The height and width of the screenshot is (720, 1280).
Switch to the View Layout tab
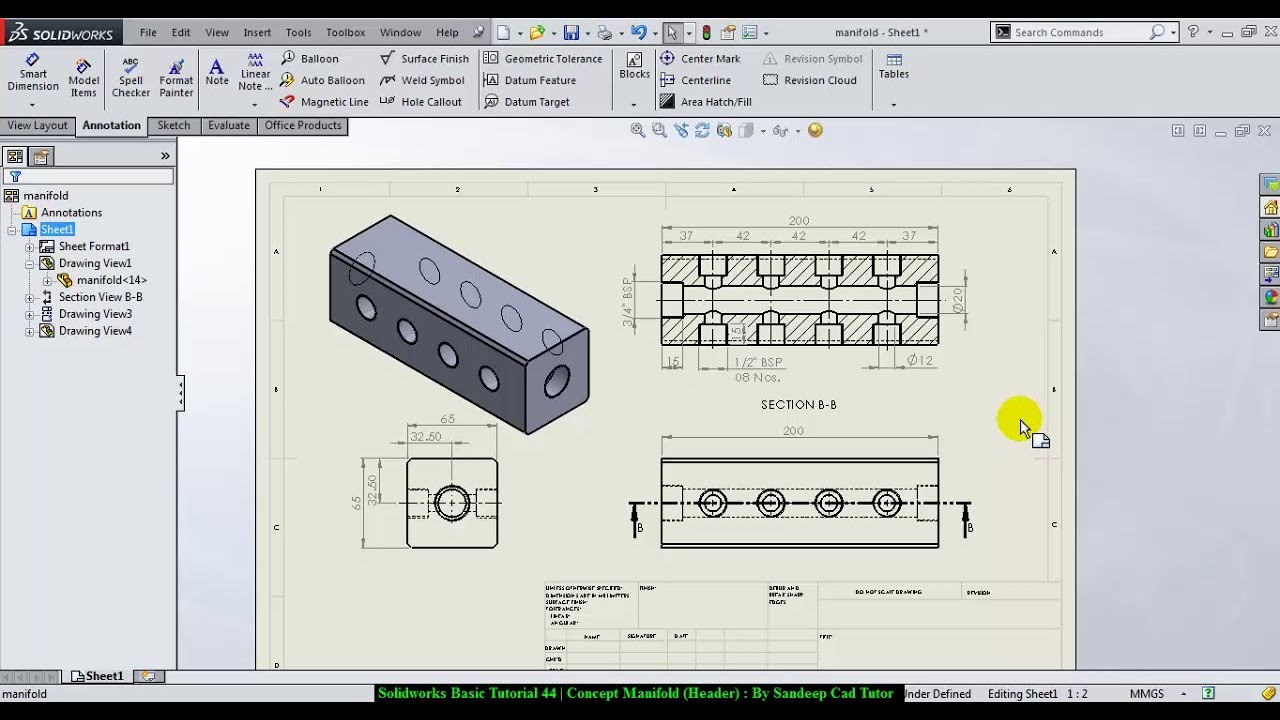tap(37, 126)
